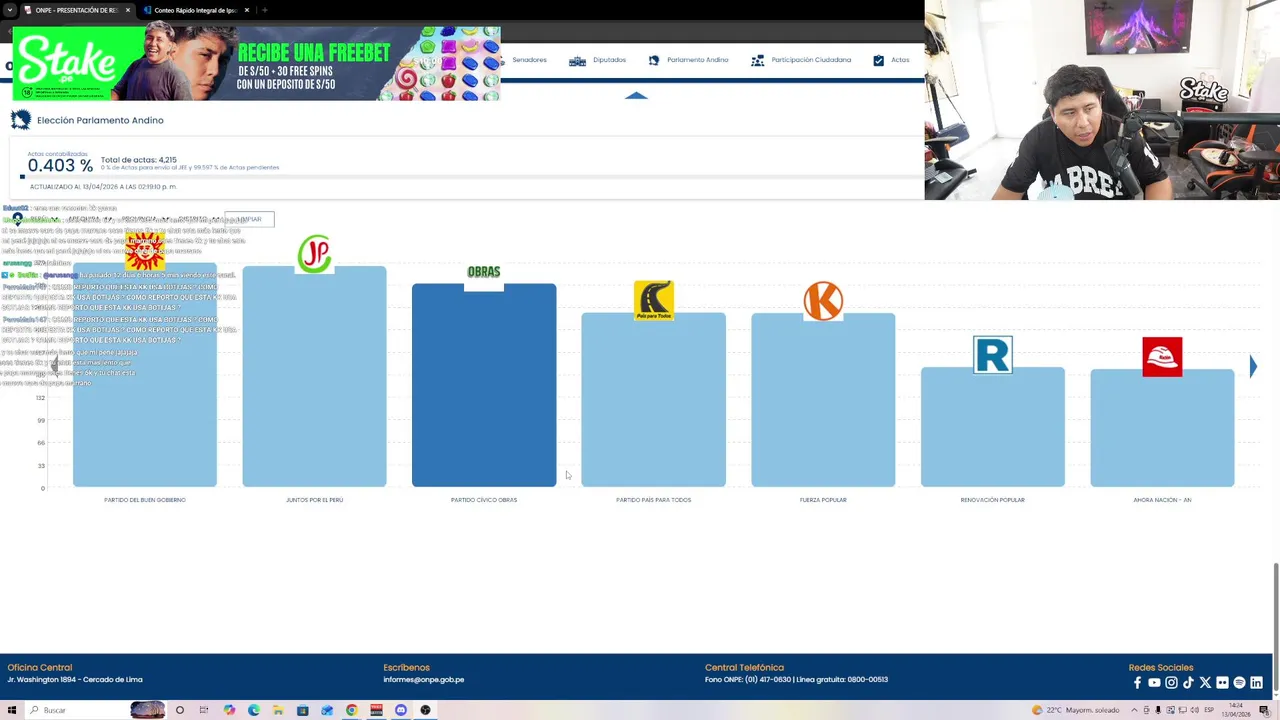Click the Participación Ciudadana people icon
The width and height of the screenshot is (1280, 720).
tap(758, 60)
